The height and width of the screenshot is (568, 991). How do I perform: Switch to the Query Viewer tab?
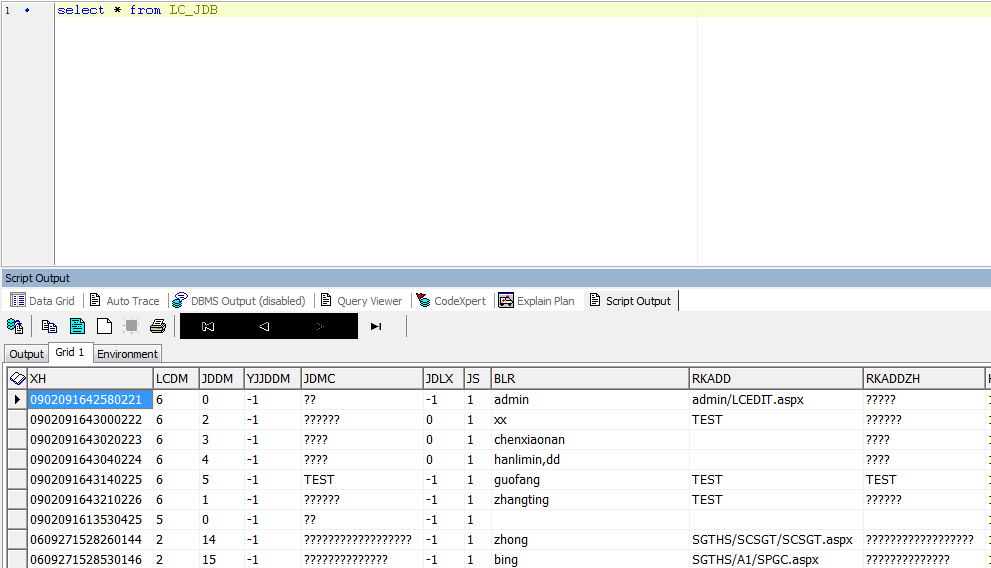[x=361, y=300]
